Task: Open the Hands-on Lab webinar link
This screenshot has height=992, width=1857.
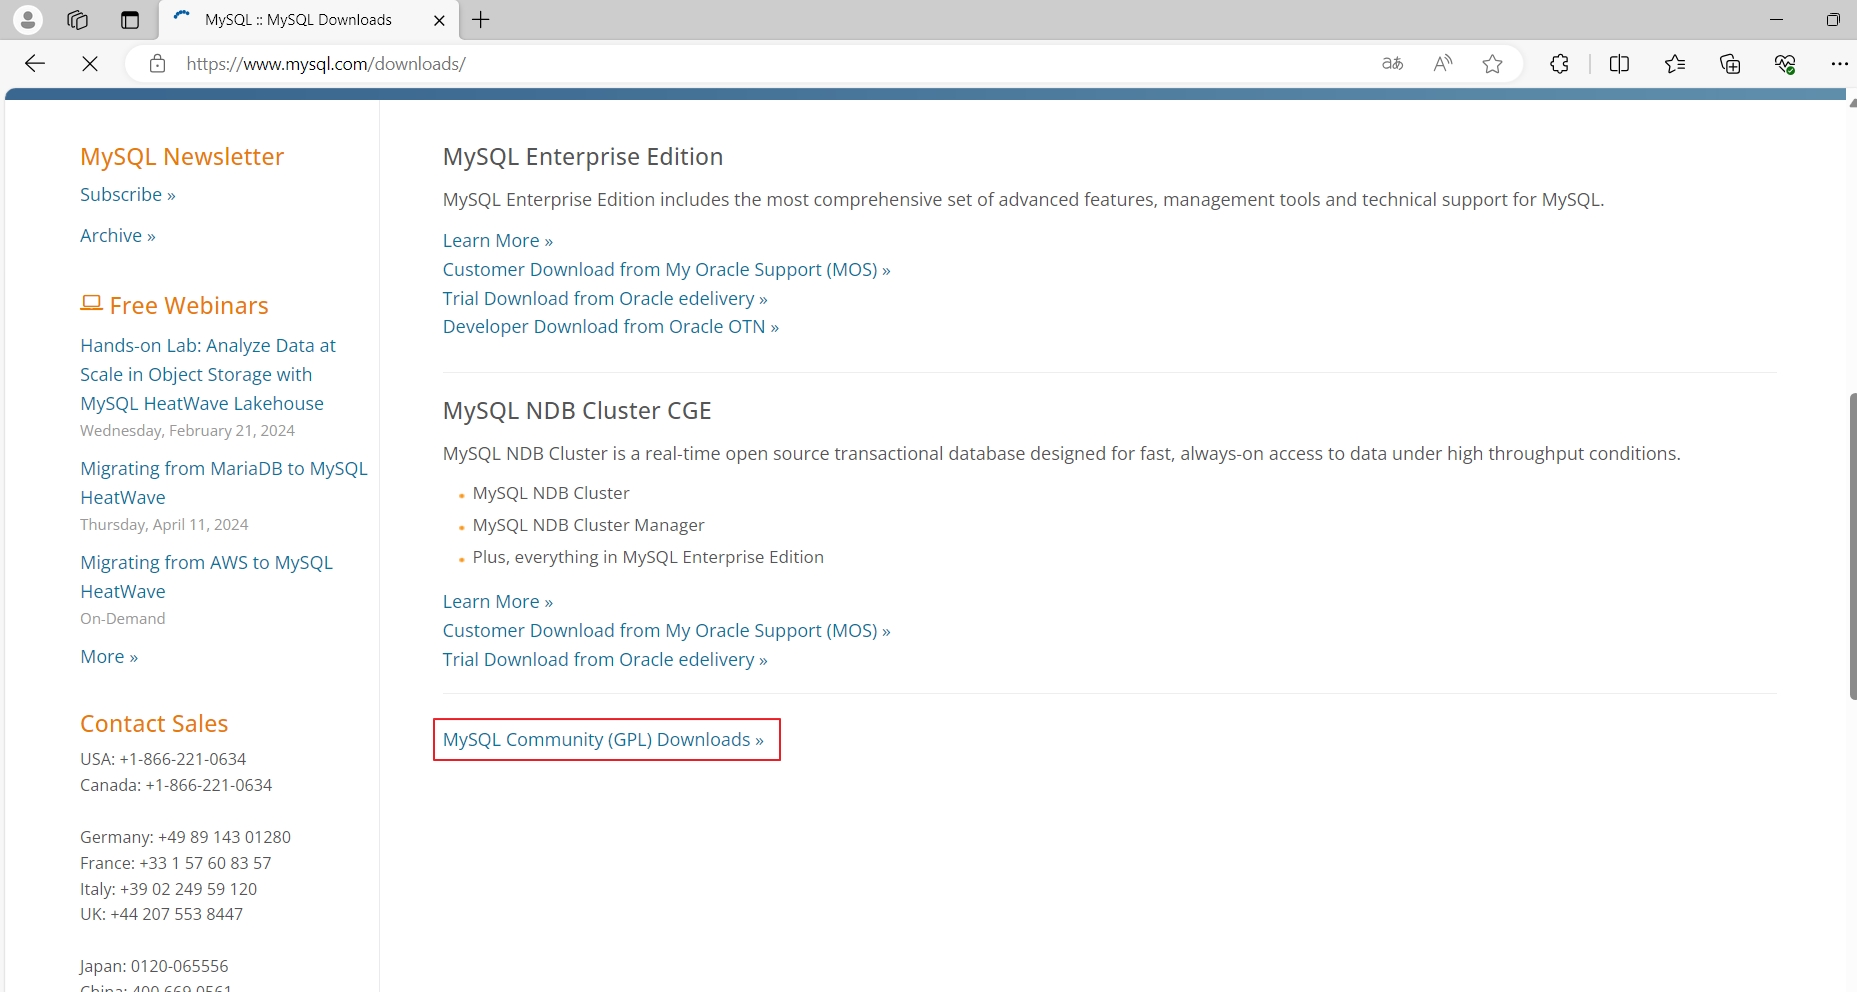Action: coord(208,374)
